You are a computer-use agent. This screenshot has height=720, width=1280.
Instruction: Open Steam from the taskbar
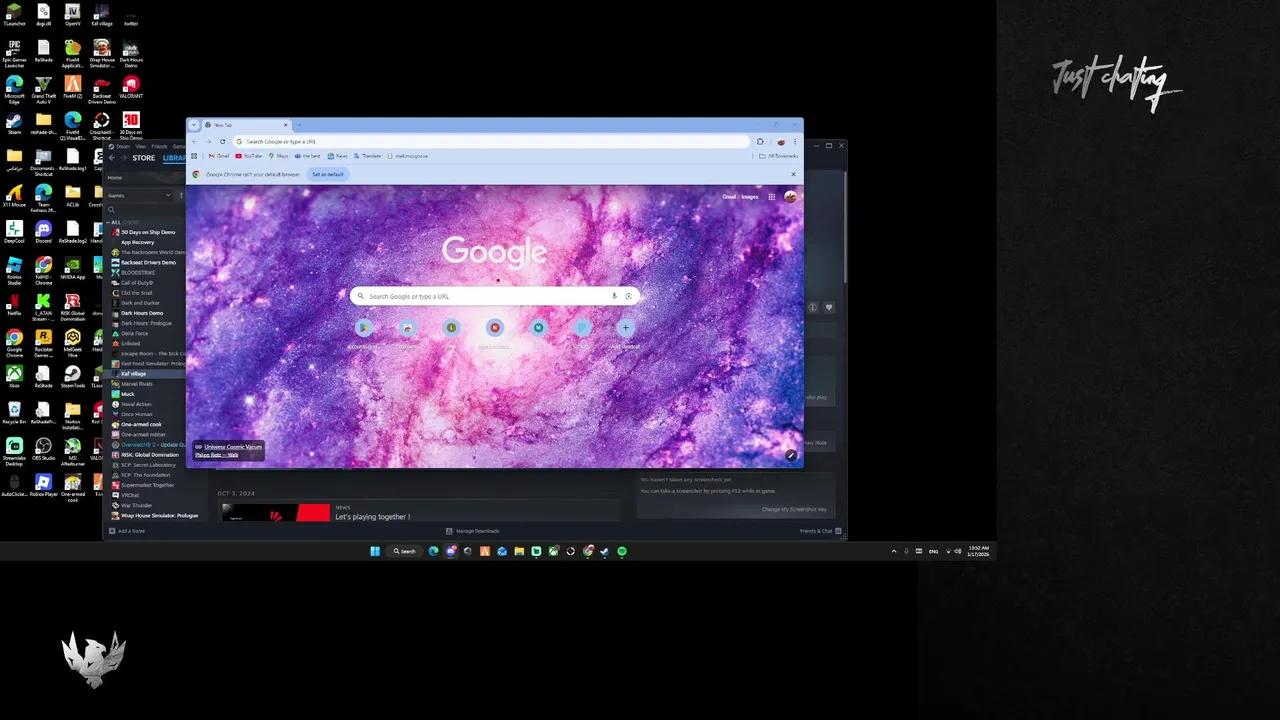click(x=604, y=551)
